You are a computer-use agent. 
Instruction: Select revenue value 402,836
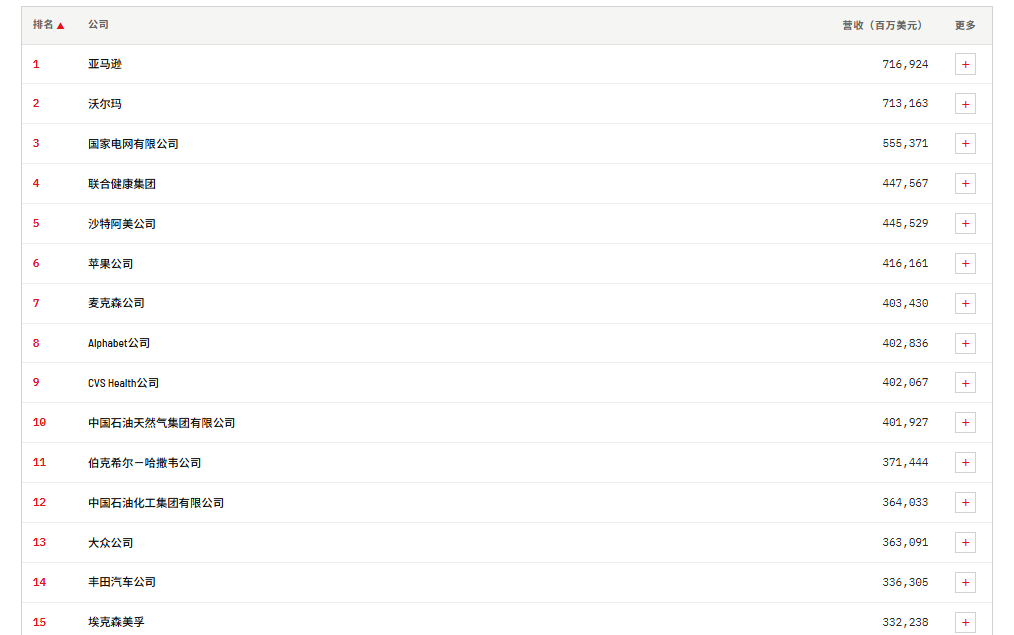pyautogui.click(x=905, y=343)
